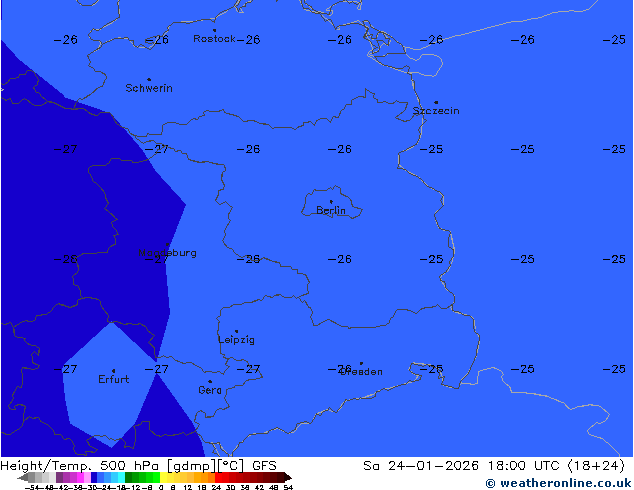Click the Magdeburg city label
The image size is (634, 490).
click(167, 253)
